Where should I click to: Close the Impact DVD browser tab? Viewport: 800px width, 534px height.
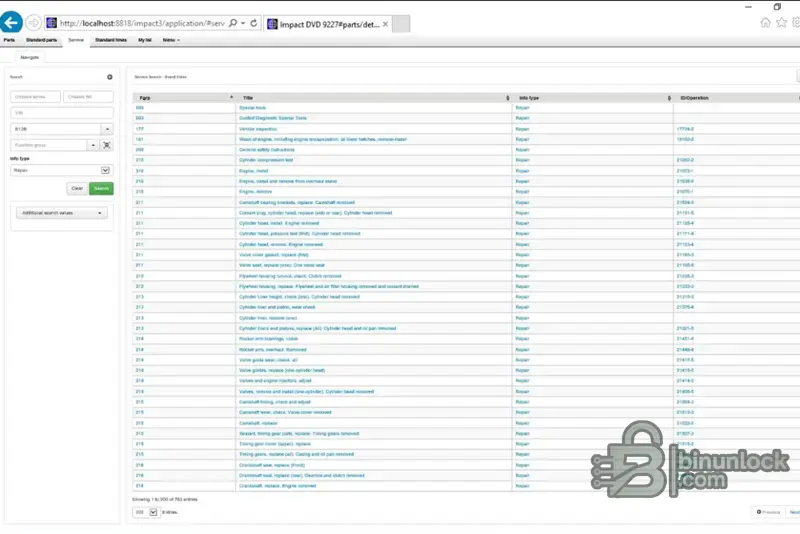pos(385,24)
